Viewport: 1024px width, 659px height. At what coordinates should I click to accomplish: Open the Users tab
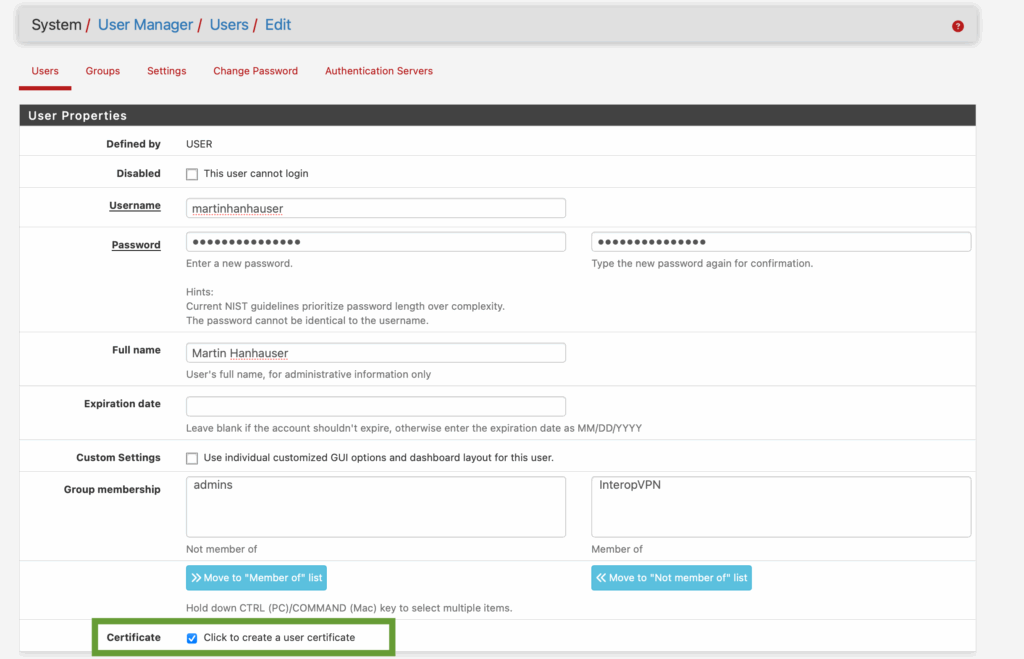[45, 71]
